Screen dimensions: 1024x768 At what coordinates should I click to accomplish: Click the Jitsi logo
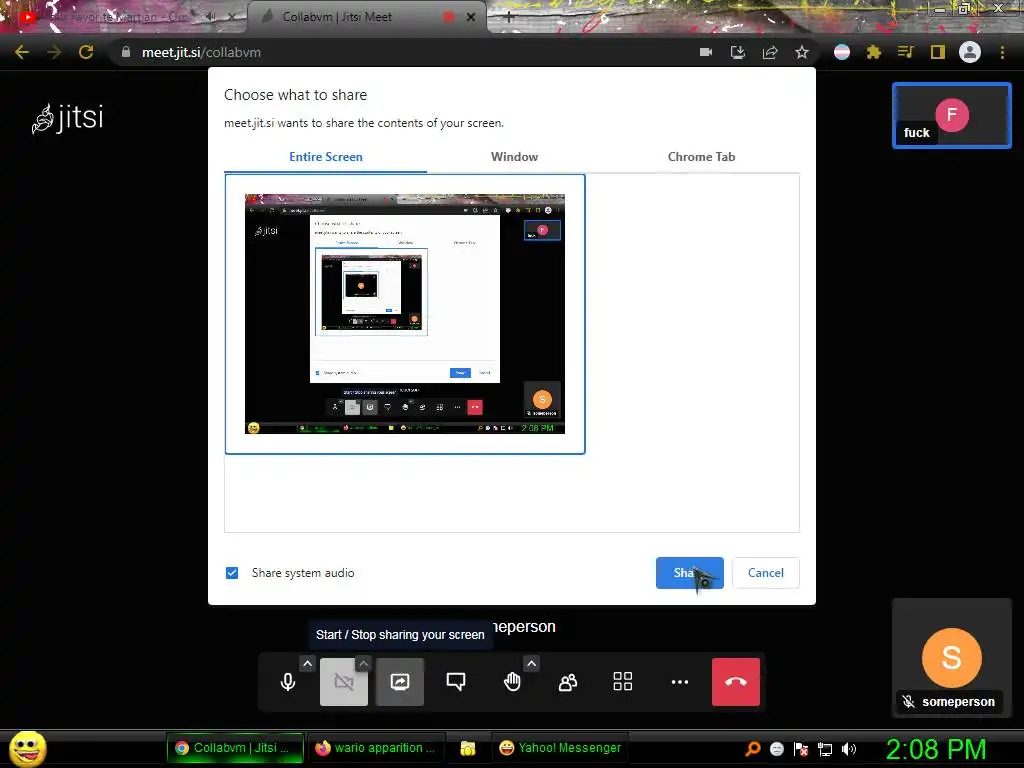click(67, 118)
